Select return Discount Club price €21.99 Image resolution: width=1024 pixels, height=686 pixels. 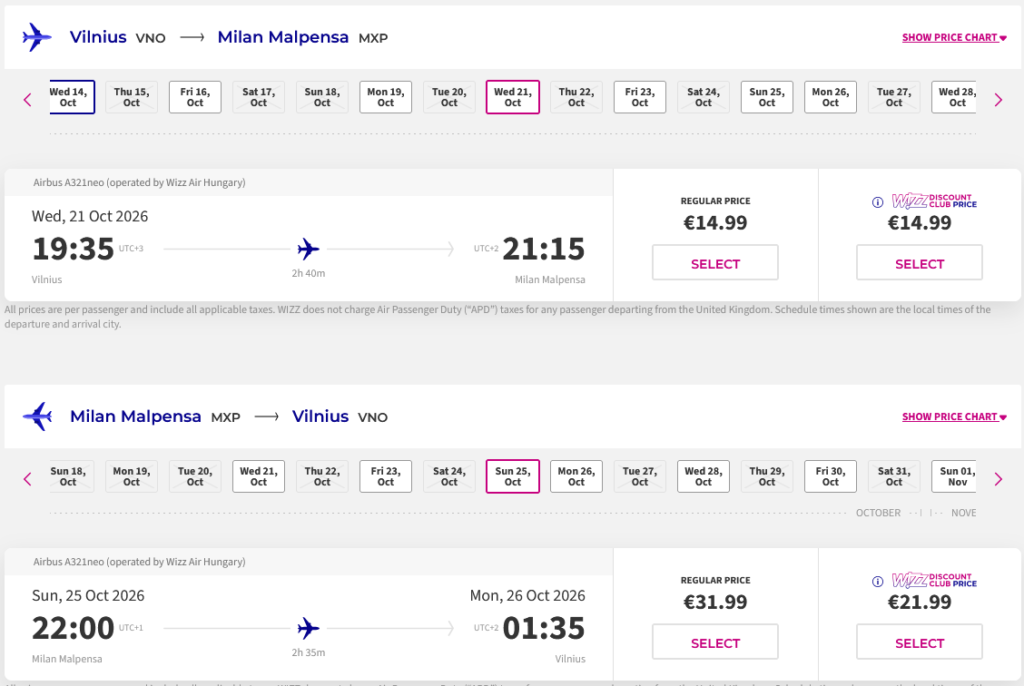tap(919, 643)
